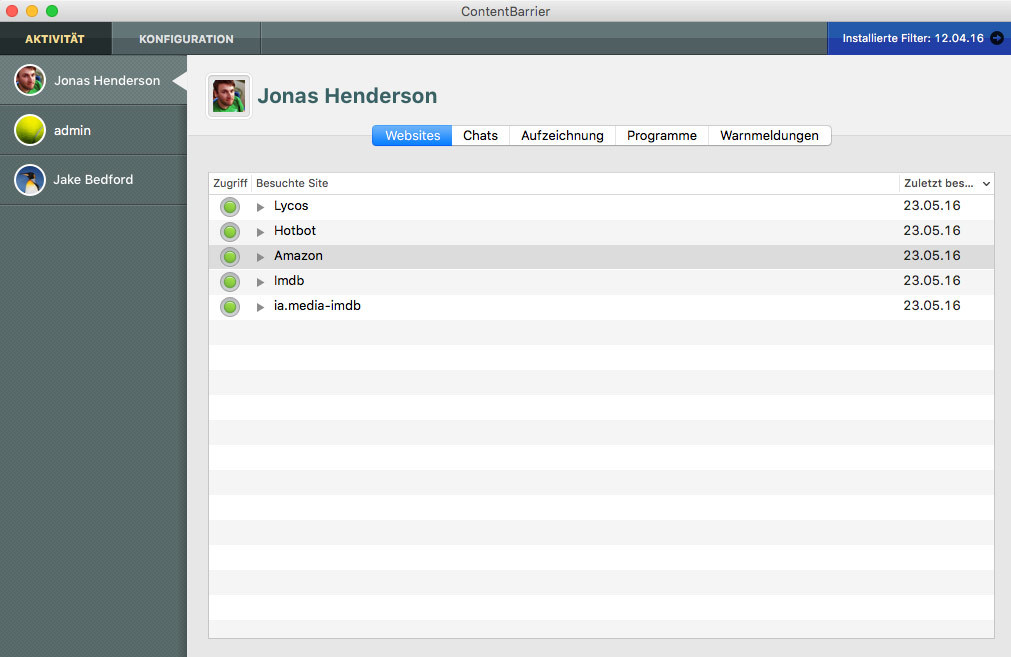This screenshot has width=1011, height=657.
Task: Expand the Lycos site entry
Action: (x=260, y=207)
